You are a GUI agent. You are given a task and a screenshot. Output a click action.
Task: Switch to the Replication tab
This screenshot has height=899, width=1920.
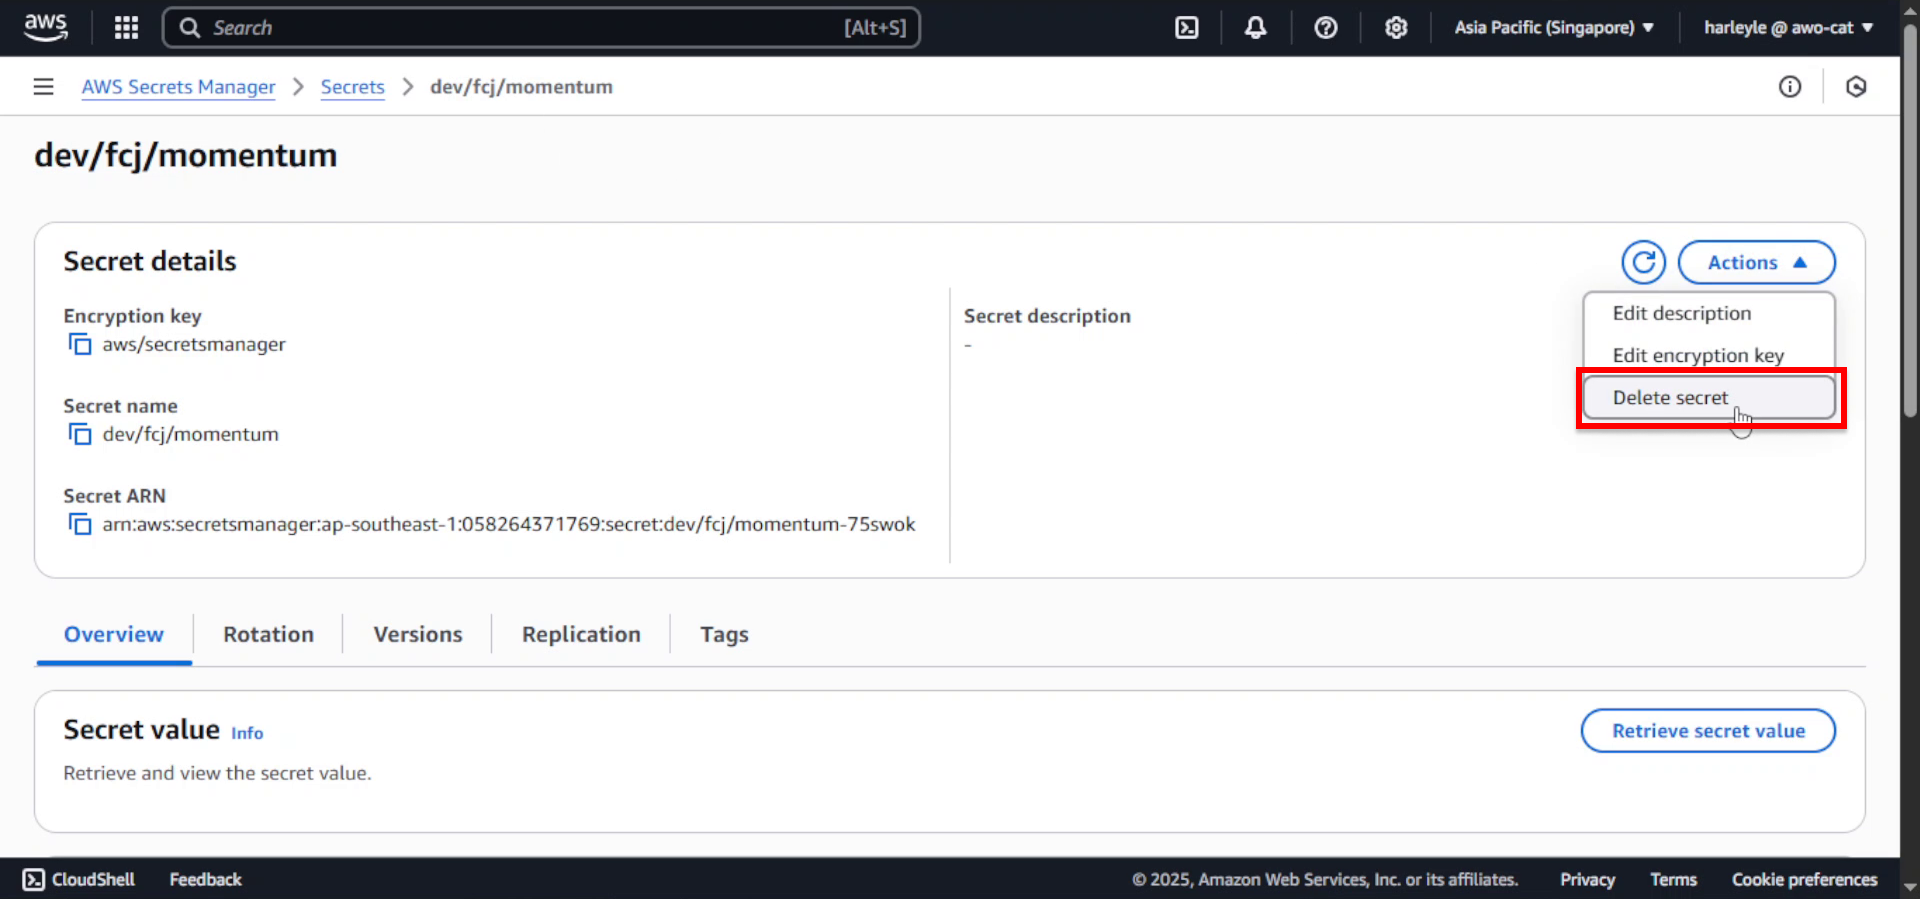point(581,634)
